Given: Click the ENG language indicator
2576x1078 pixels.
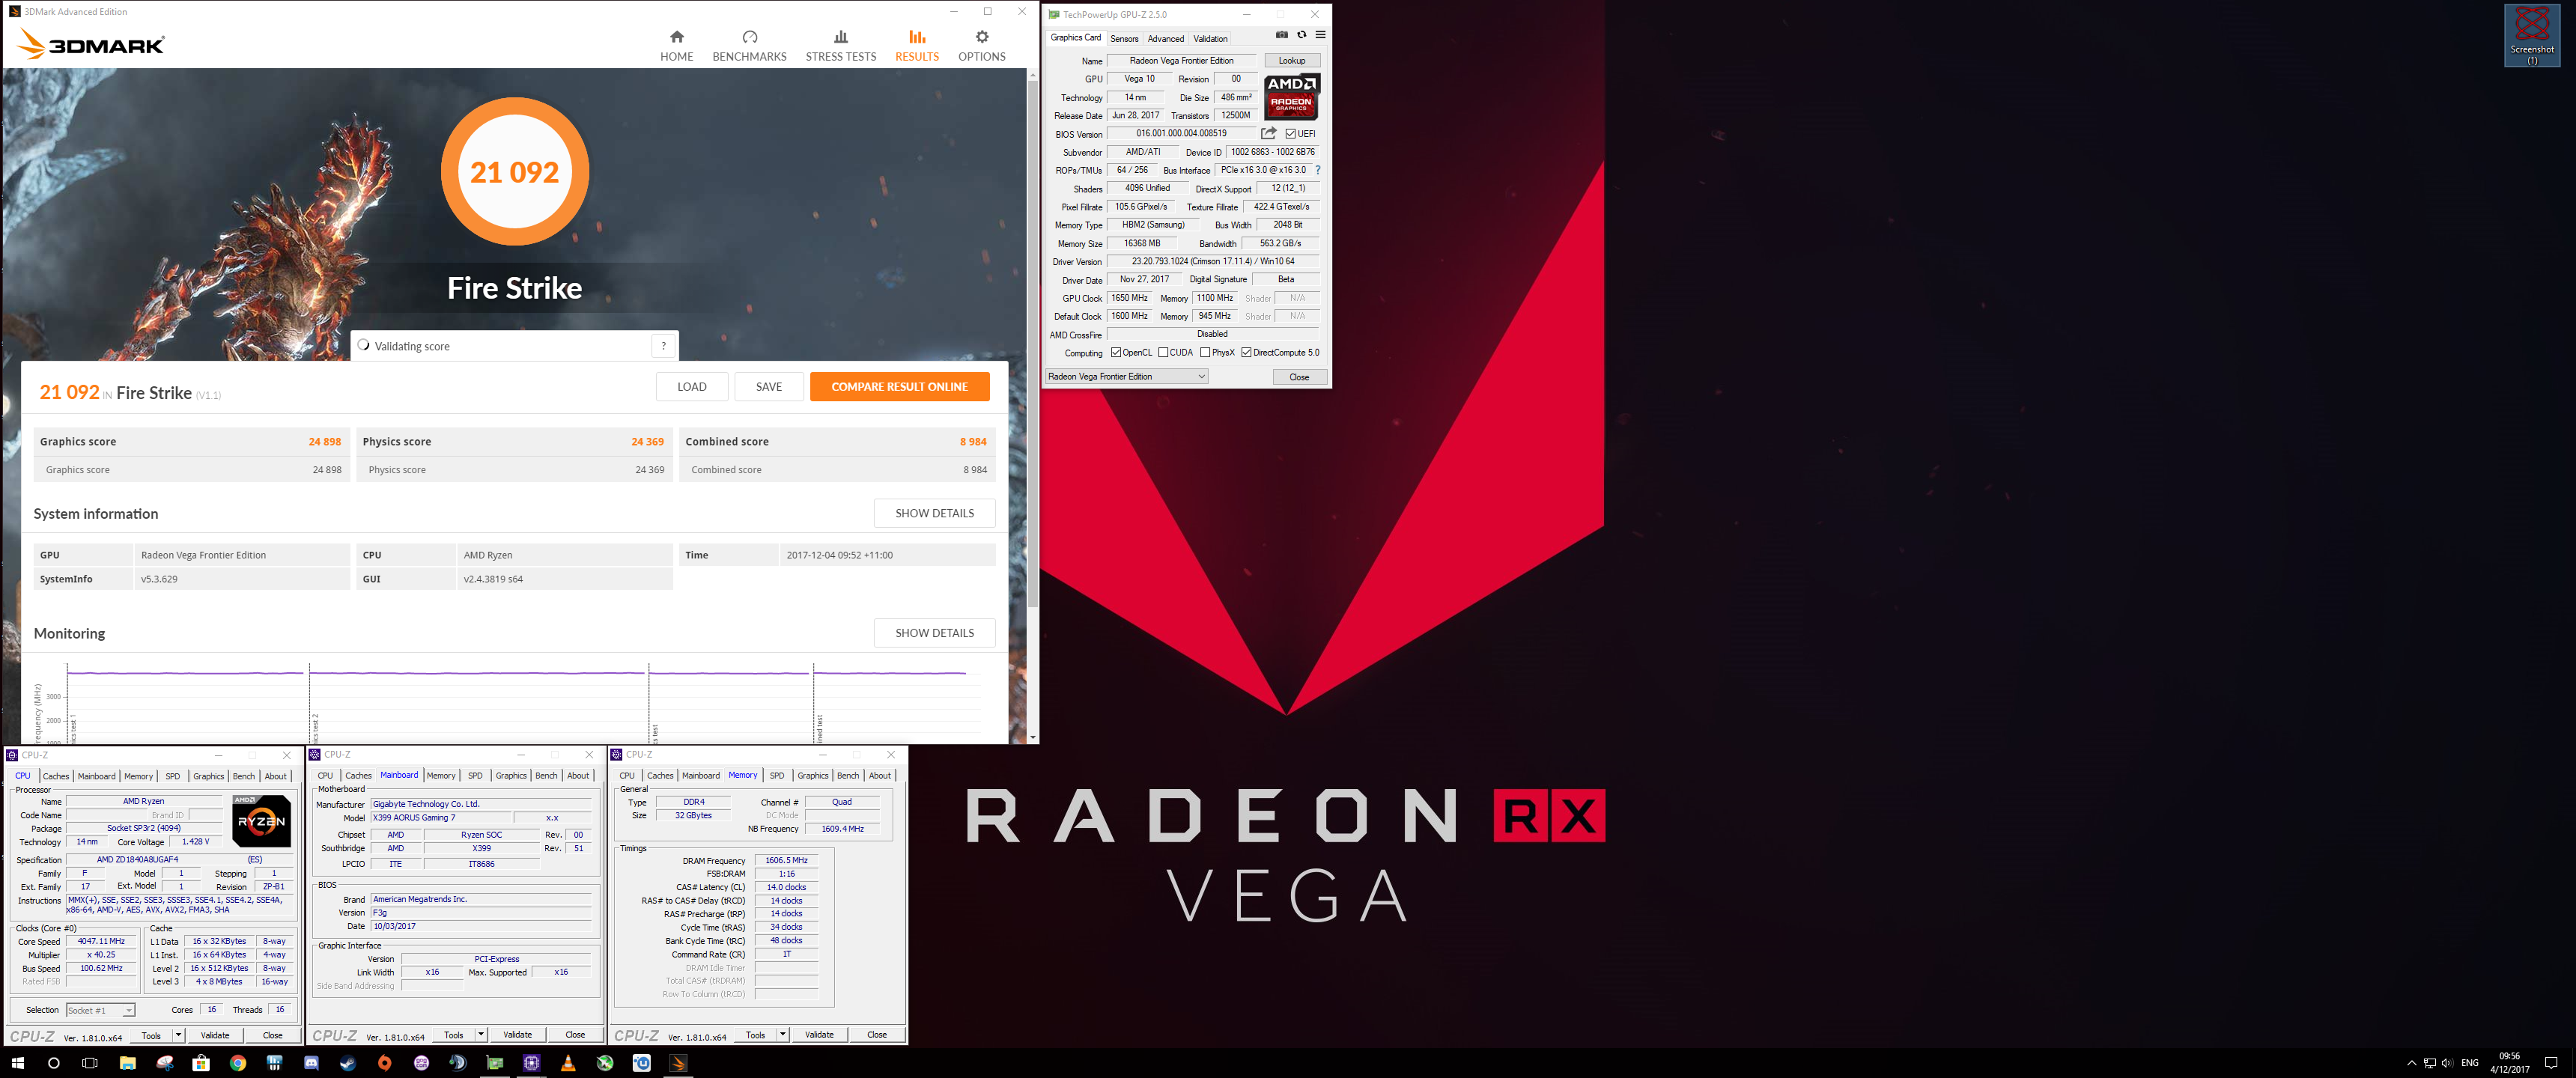Looking at the screenshot, I should click(x=2469, y=1063).
